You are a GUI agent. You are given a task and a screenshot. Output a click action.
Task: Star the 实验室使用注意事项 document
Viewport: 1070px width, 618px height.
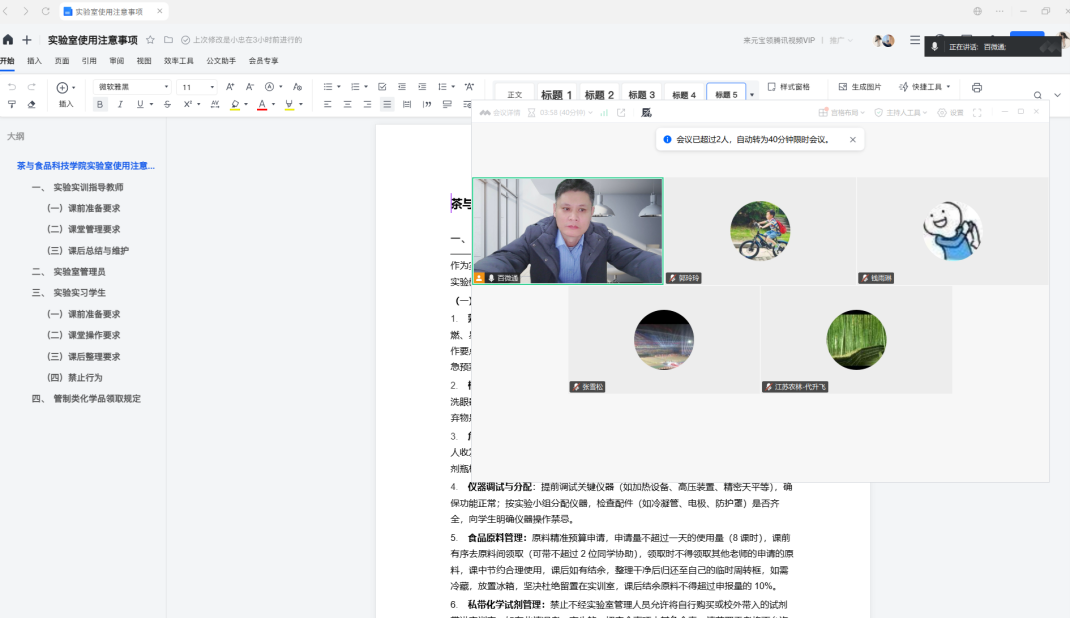pos(150,40)
